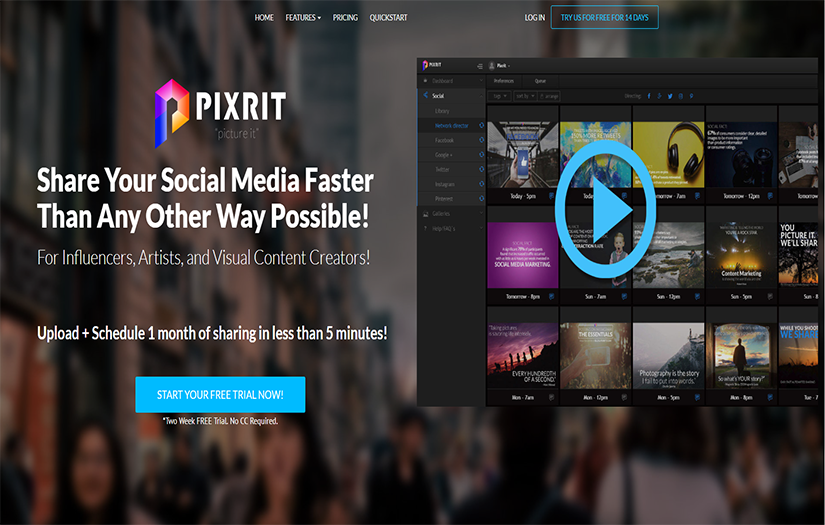
Task: Click the circular icon beside Twitter row
Action: point(481,169)
